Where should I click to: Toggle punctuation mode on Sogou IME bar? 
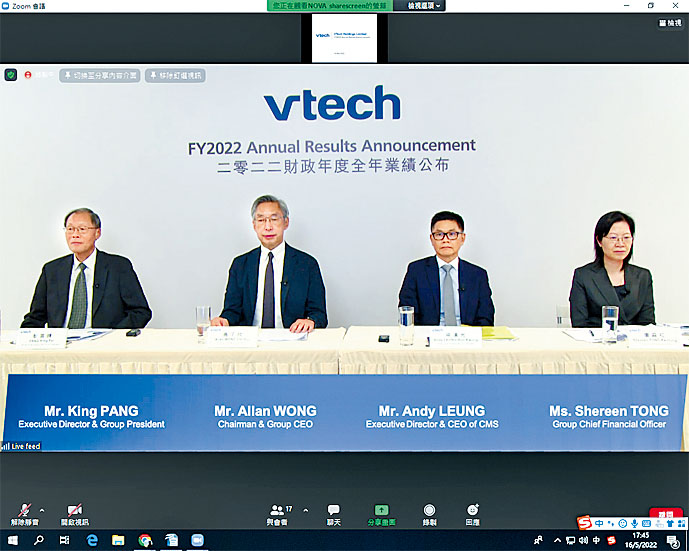pyautogui.click(x=611, y=523)
